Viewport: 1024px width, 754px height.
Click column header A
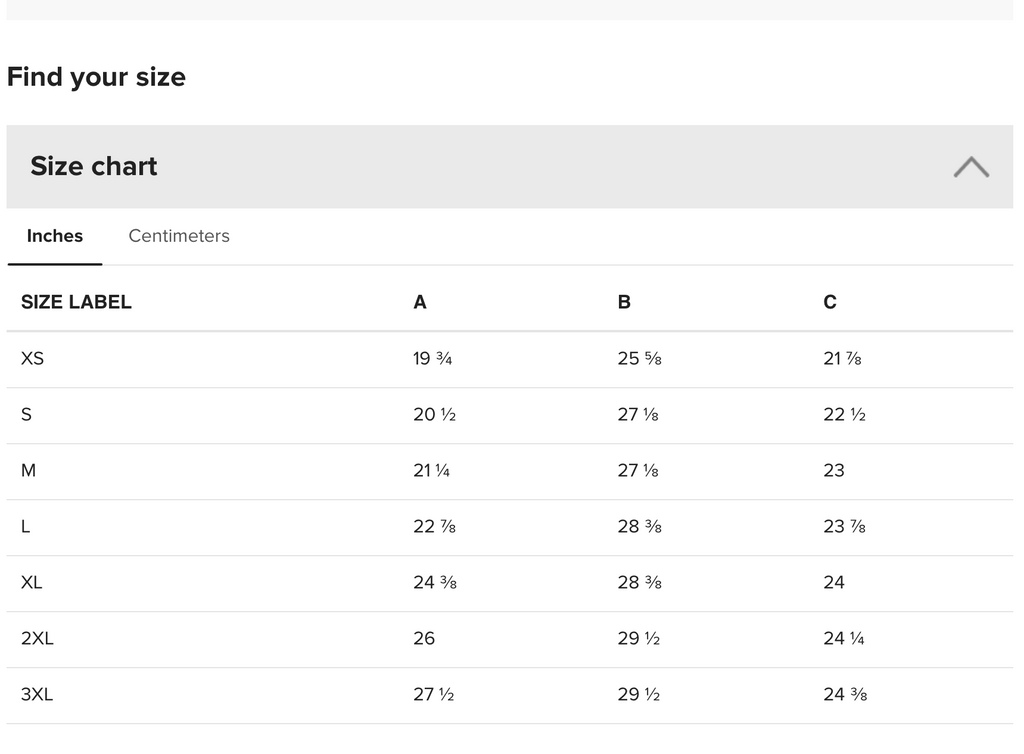420,302
